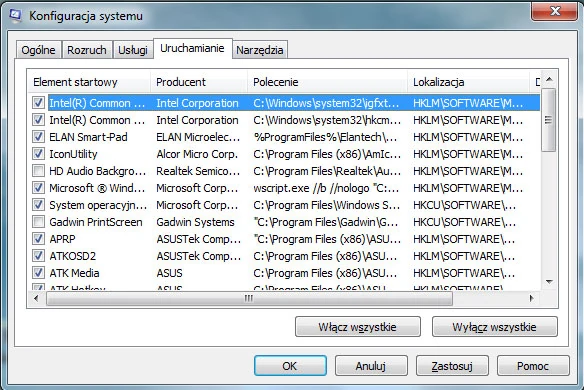
Task: Click the Gadwin Systems producer cell
Action: (x=195, y=222)
